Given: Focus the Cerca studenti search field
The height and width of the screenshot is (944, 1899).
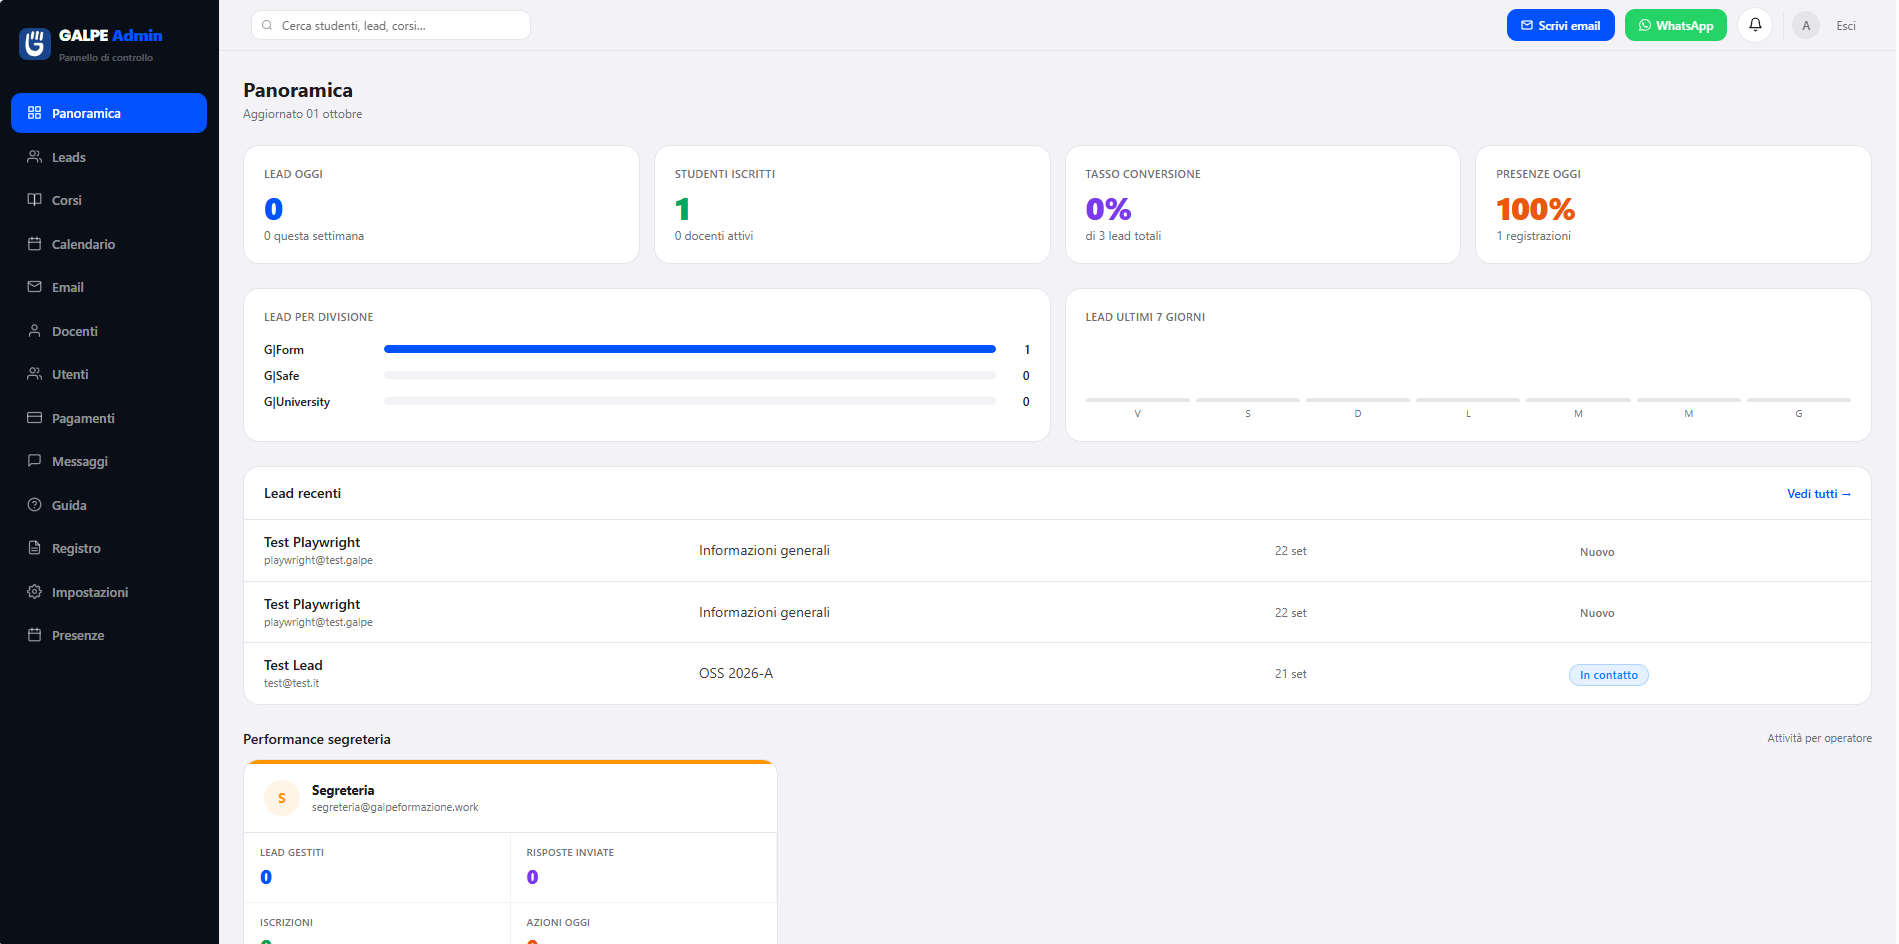Looking at the screenshot, I should 391,26.
